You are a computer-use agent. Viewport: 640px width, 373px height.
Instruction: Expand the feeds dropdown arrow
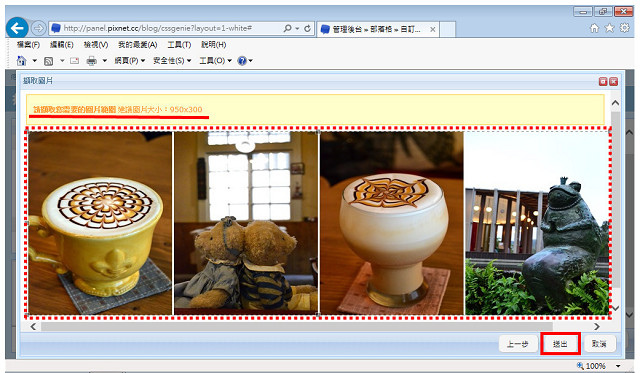pos(62,61)
